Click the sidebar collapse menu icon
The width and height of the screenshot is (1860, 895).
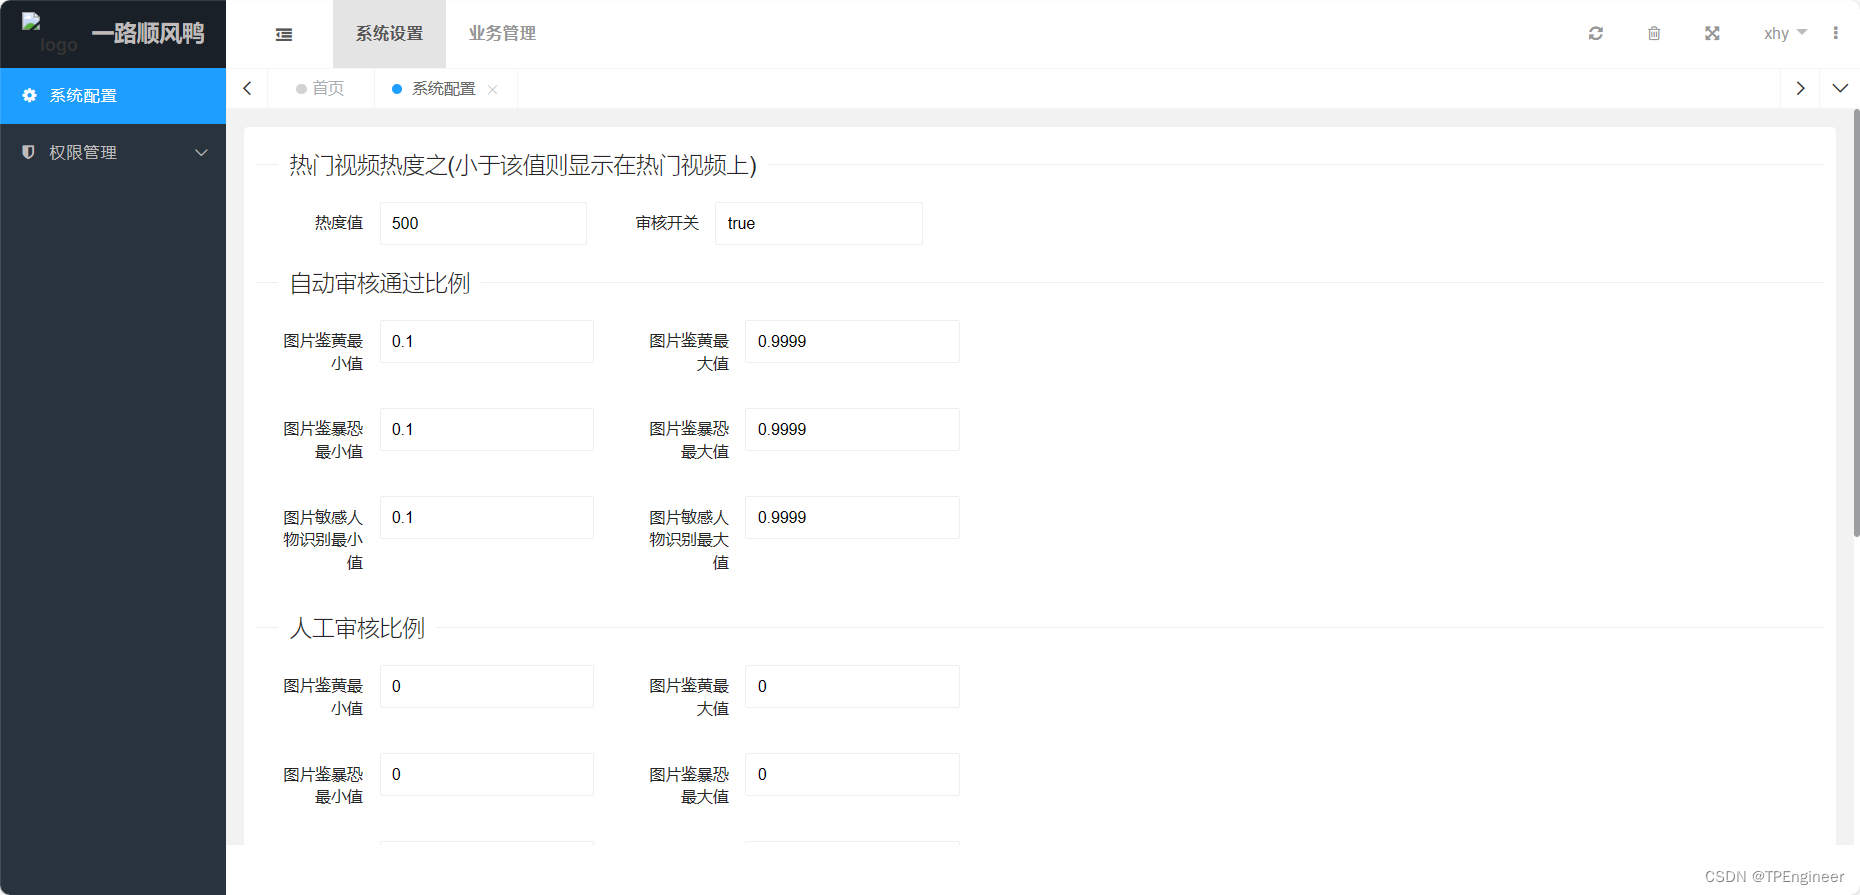[x=284, y=34]
